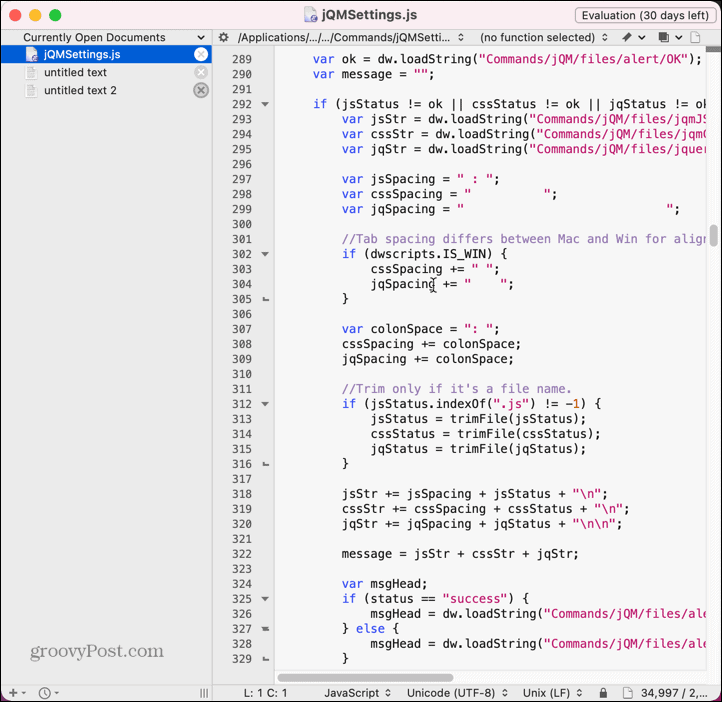The width and height of the screenshot is (722, 702).
Task: Click the document icon in navigation bar
Action: tap(695, 37)
